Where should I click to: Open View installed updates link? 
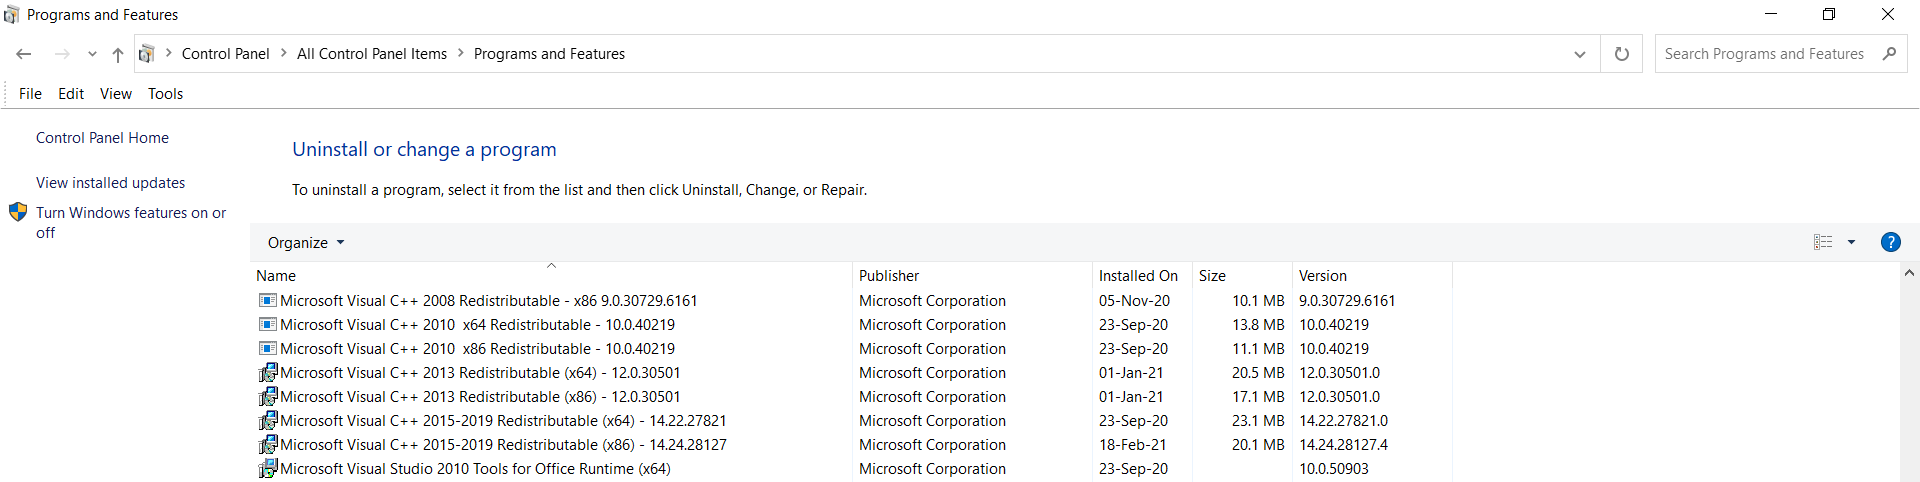pos(110,183)
